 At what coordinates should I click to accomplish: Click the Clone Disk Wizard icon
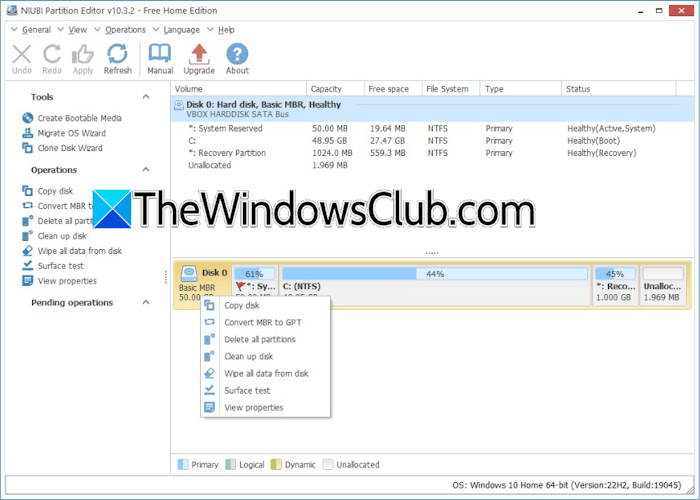click(28, 148)
